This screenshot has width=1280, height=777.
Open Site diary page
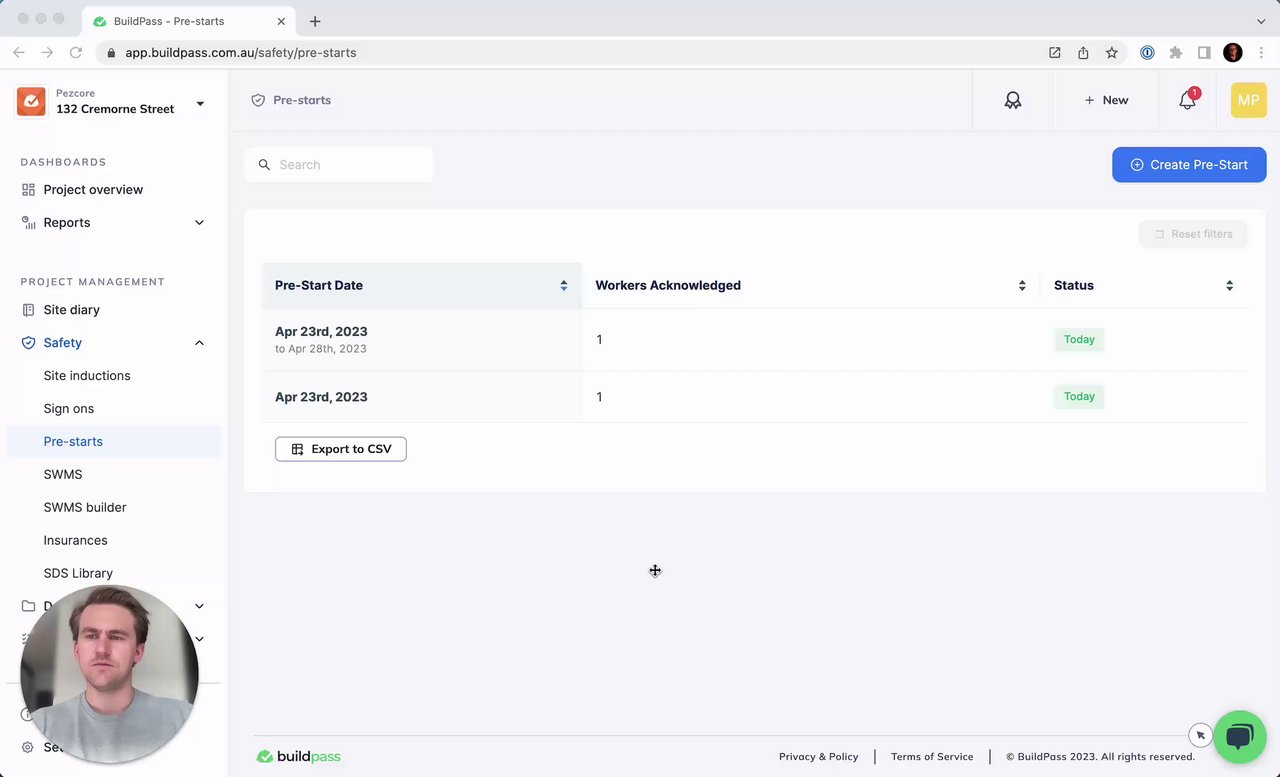[71, 310]
